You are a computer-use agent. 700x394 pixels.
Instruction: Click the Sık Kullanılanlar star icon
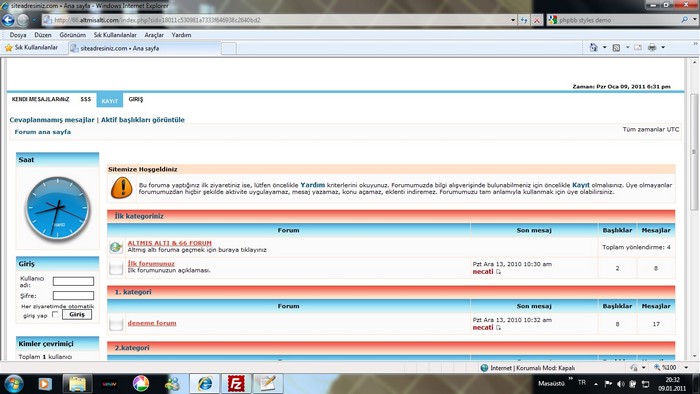click(8, 48)
